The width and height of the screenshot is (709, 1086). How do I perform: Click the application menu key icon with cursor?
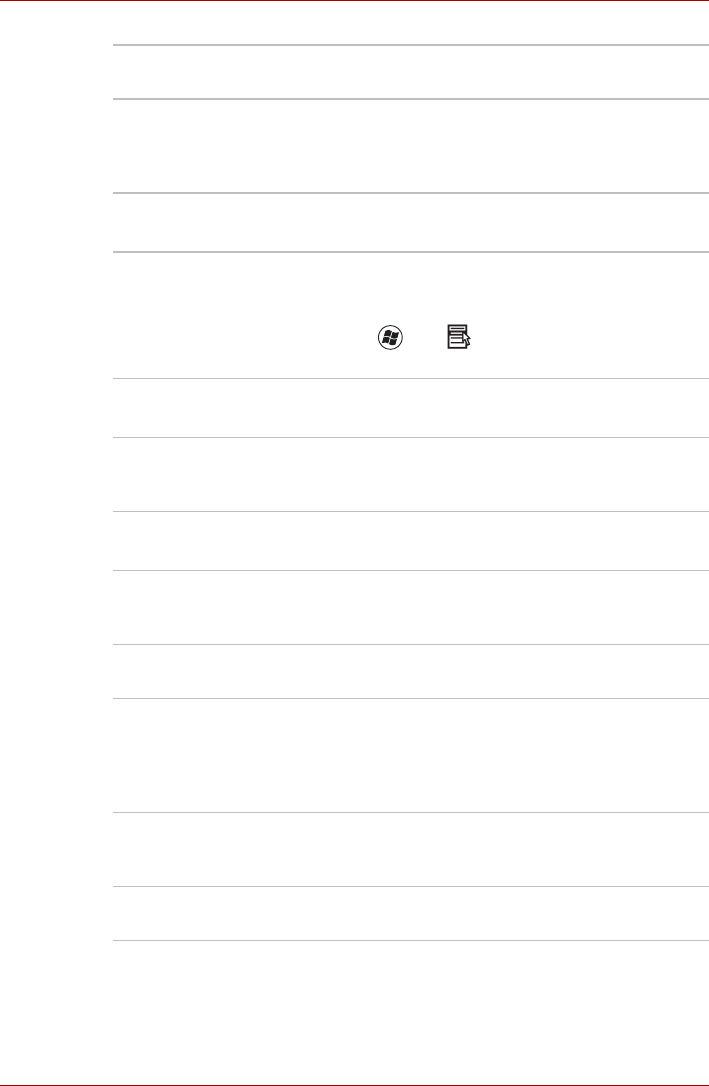[459, 337]
